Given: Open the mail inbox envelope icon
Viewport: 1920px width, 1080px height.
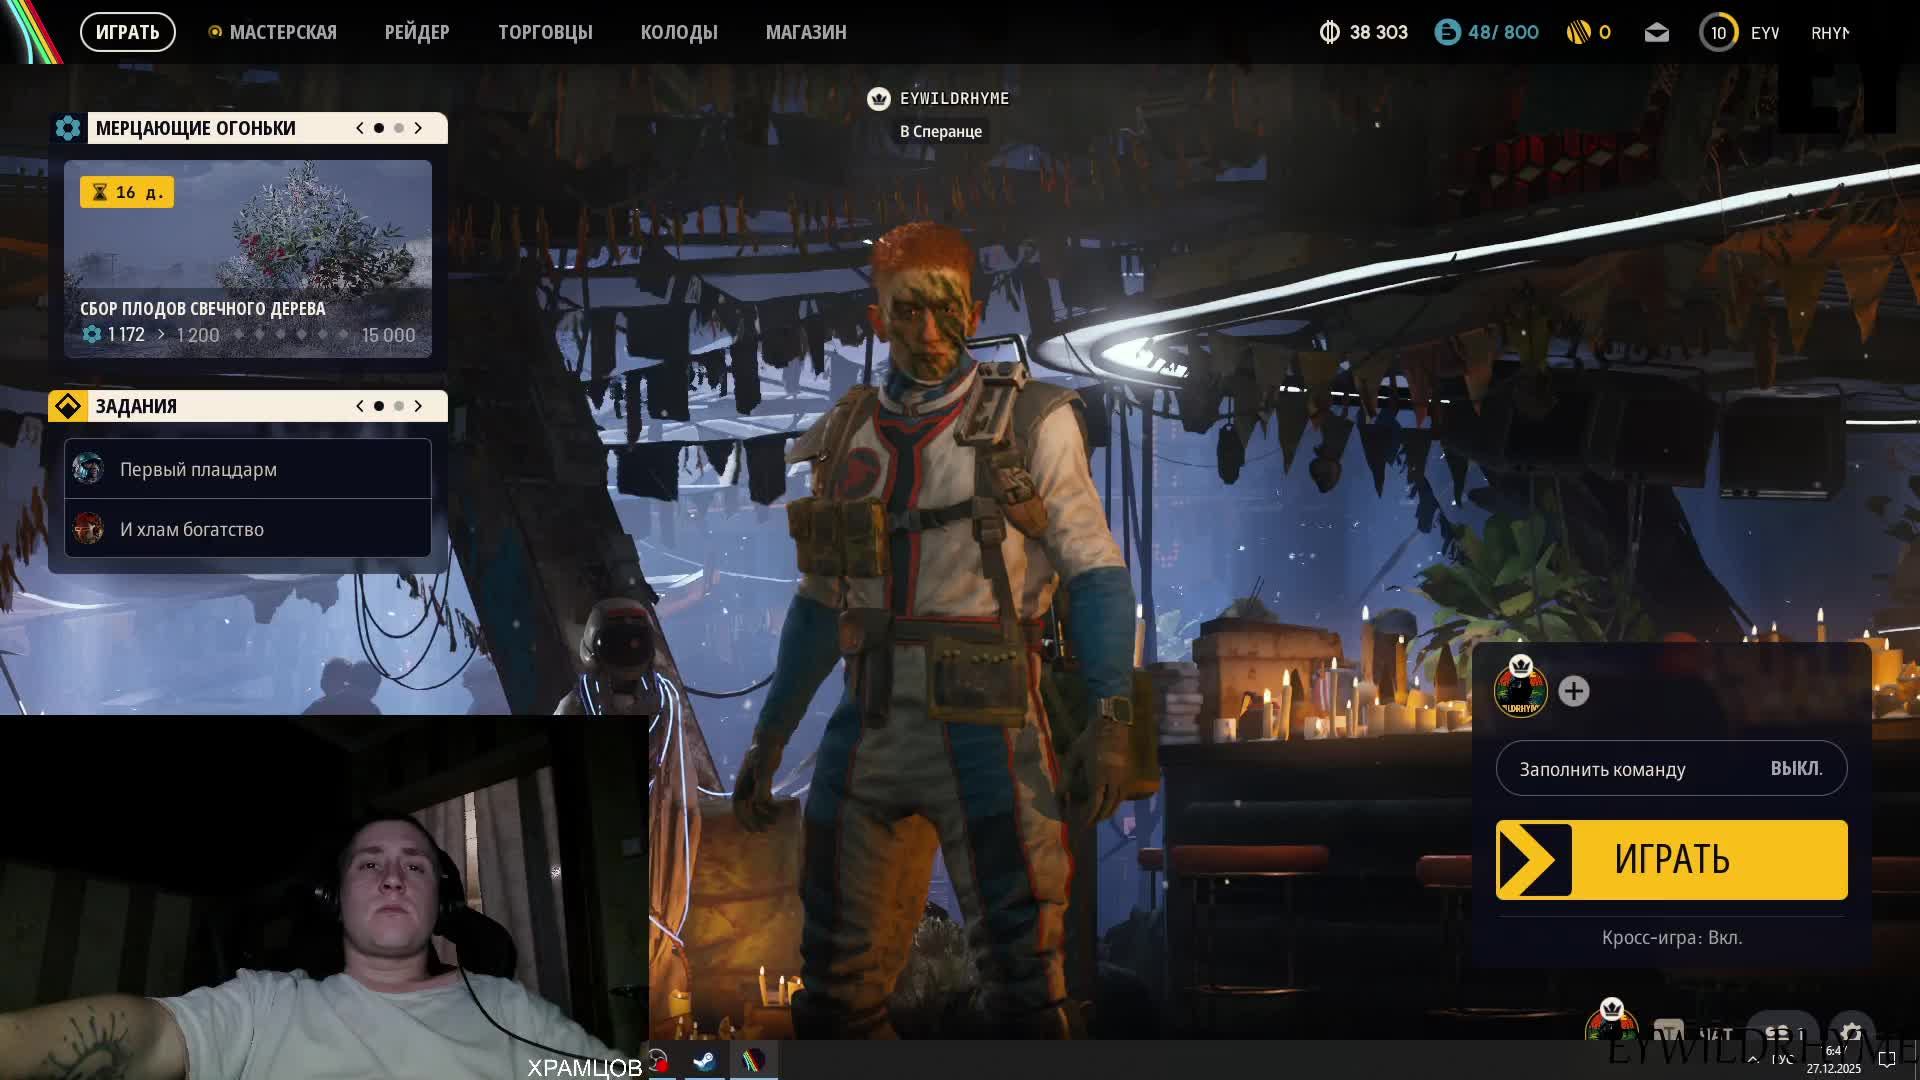Looking at the screenshot, I should point(1656,33).
